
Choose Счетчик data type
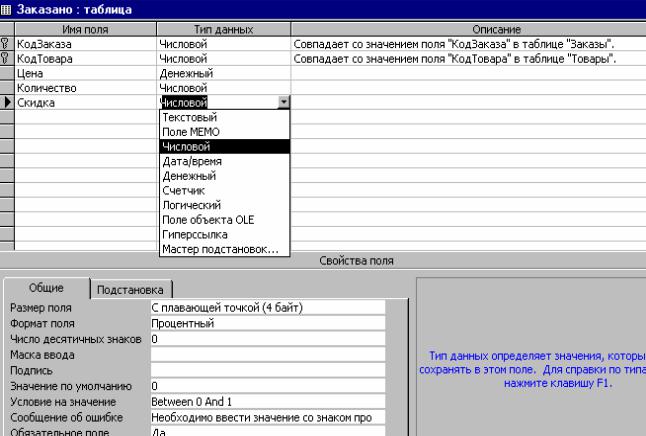[x=225, y=190]
